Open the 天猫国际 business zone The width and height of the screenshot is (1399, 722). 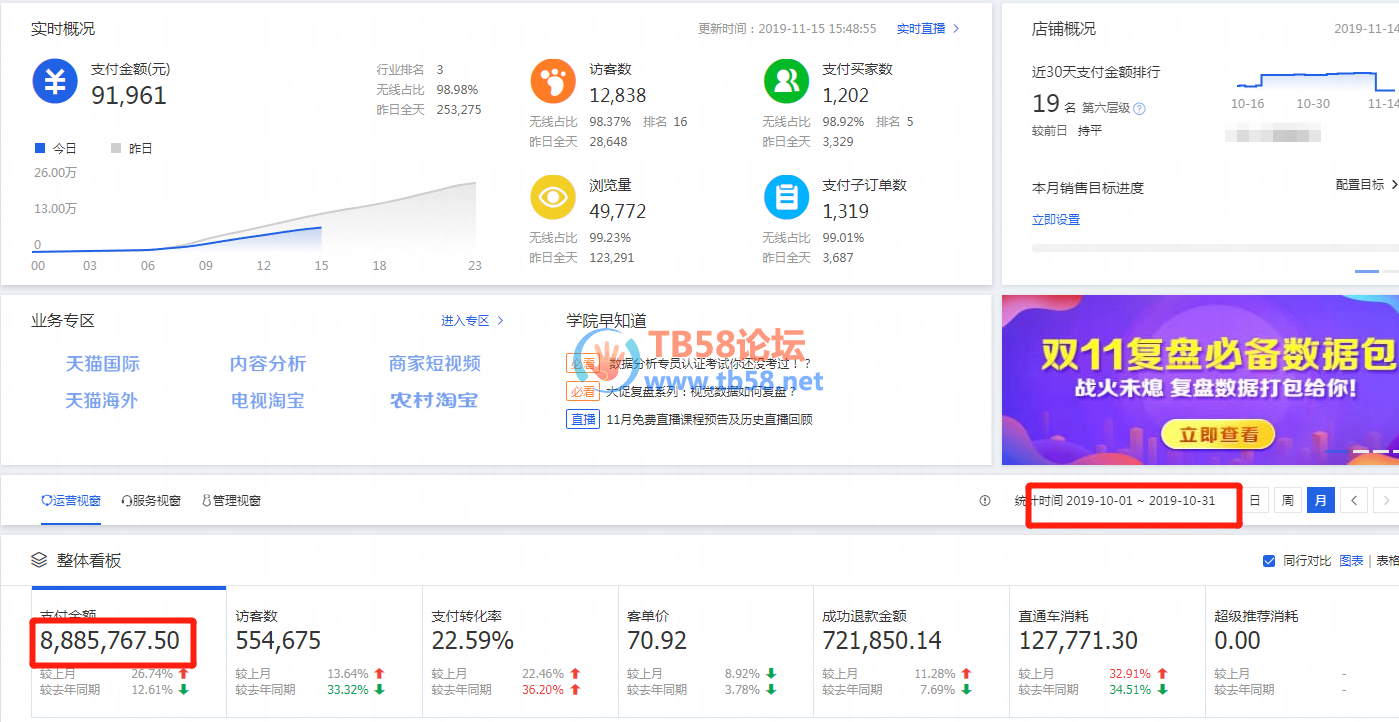[102, 364]
